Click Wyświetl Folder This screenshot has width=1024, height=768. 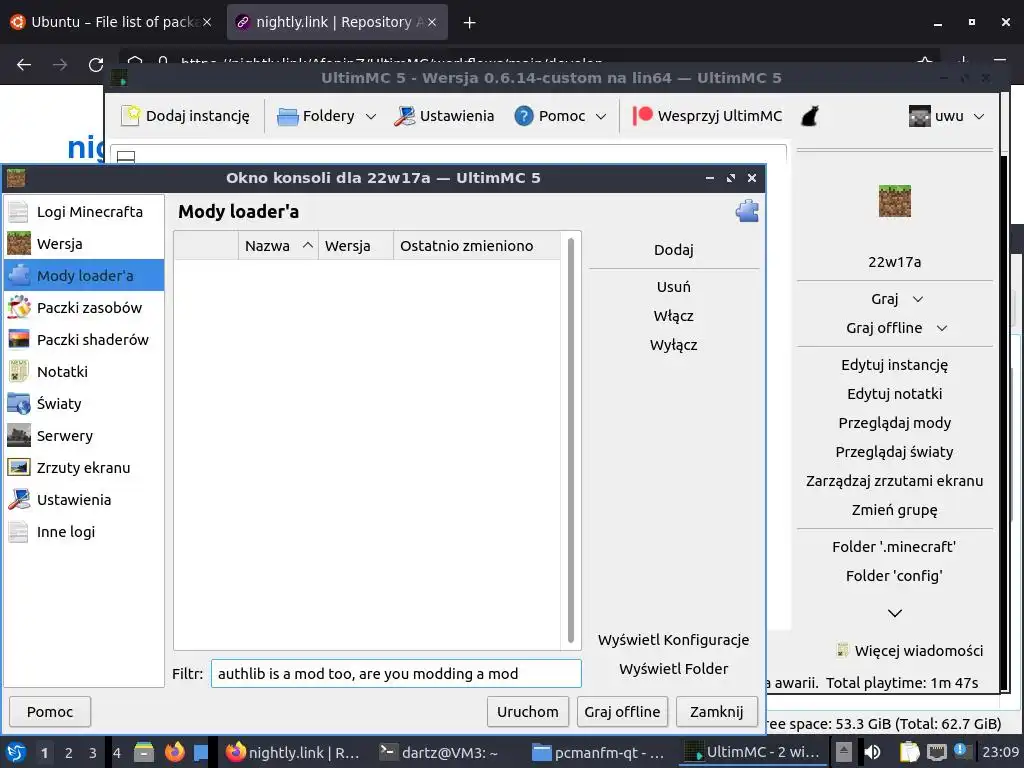(673, 669)
